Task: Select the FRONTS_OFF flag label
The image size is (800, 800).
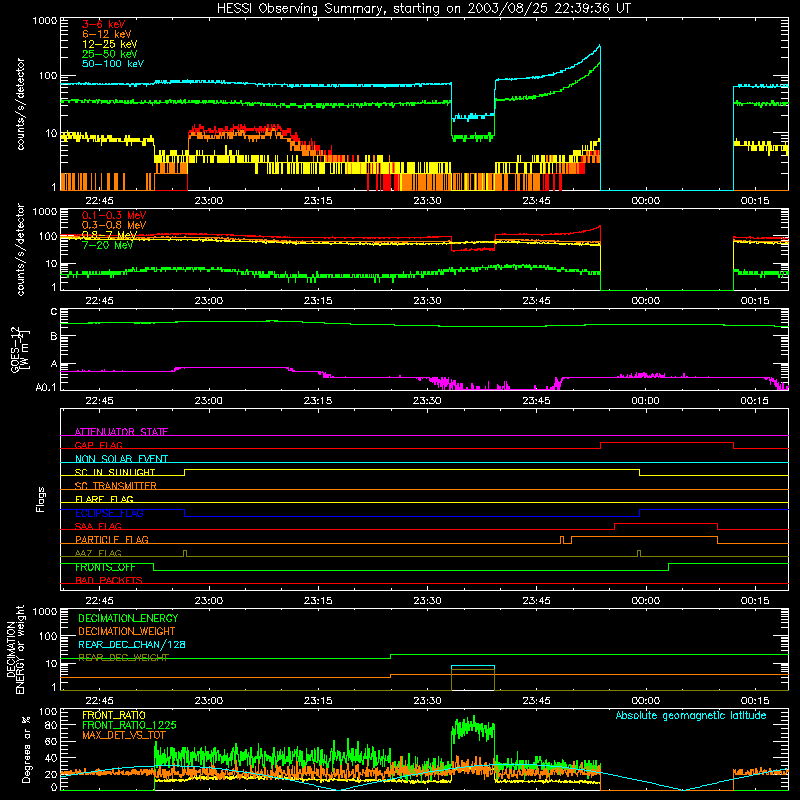Action: [105, 567]
